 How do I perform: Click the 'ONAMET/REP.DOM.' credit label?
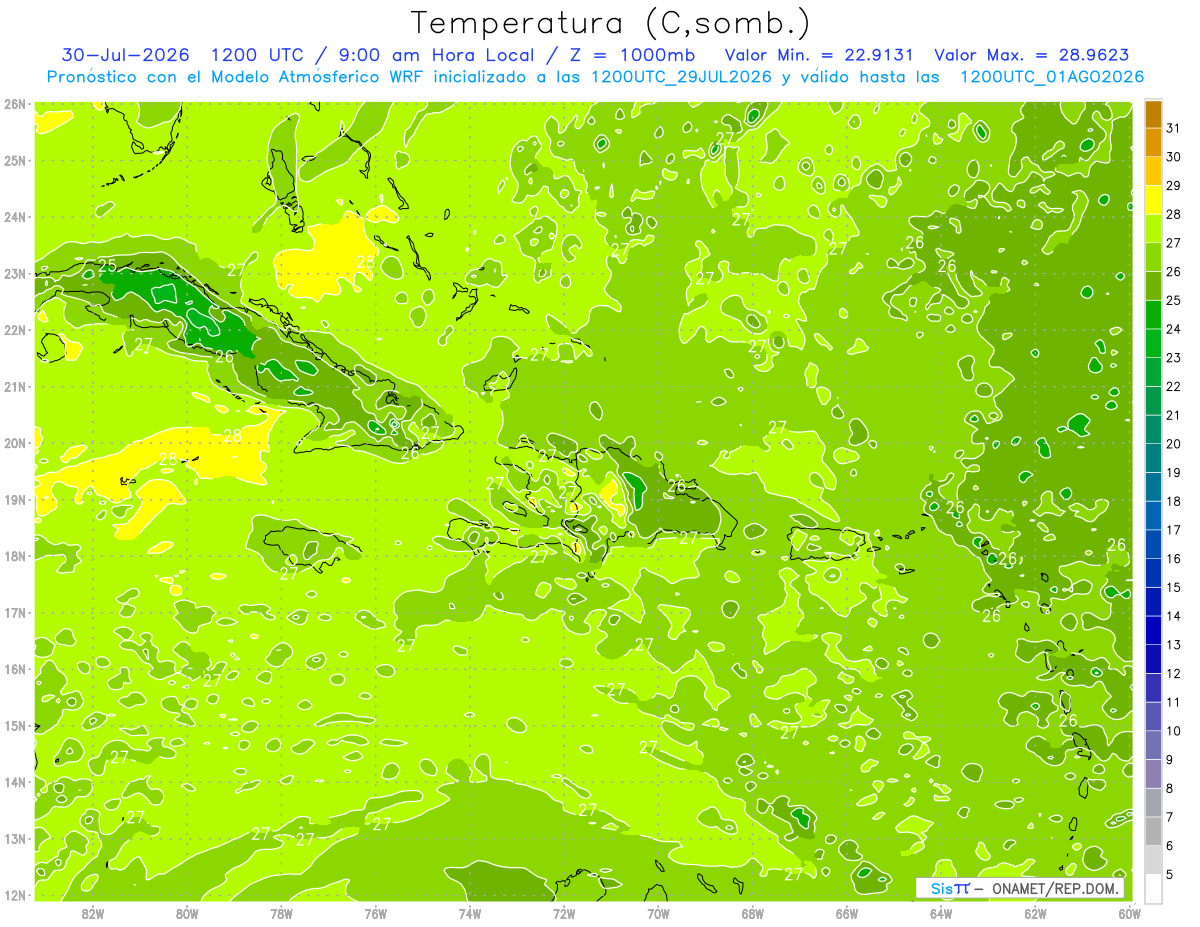[x=1056, y=889]
